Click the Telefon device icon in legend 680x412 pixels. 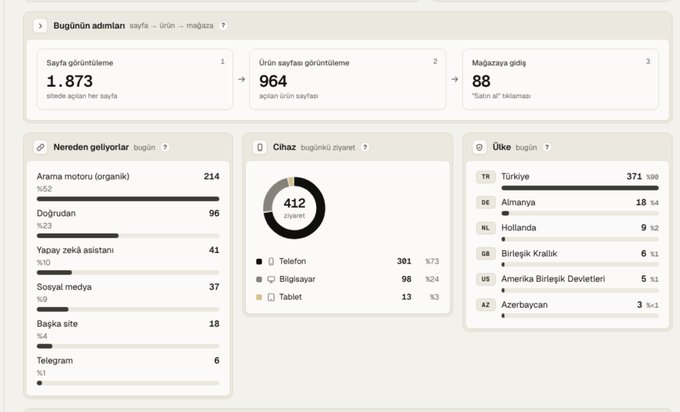271,262
